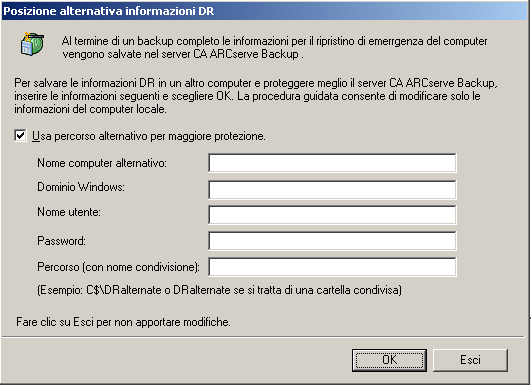Click the 'Per salvare le informazioni DR' paragraph

256,96
